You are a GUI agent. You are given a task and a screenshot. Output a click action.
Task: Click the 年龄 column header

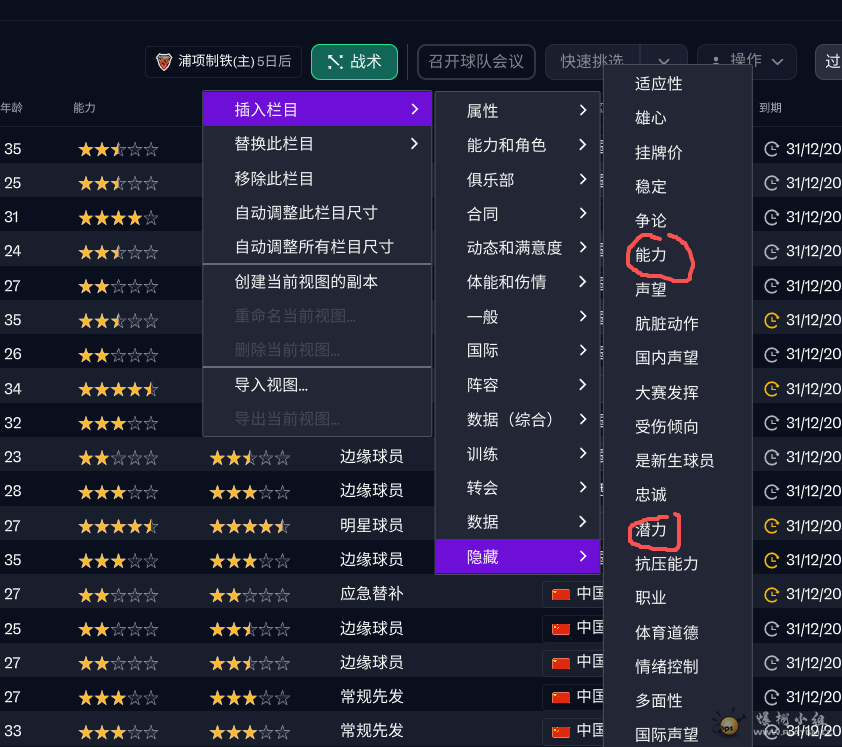tap(12, 108)
